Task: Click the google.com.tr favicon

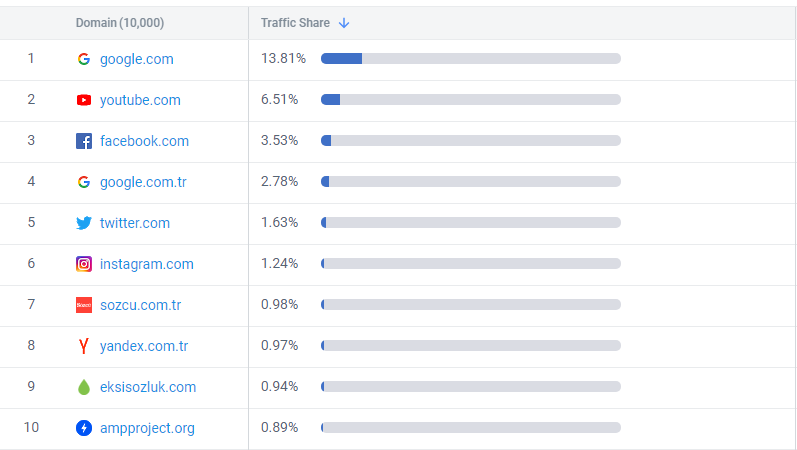Action: point(84,182)
